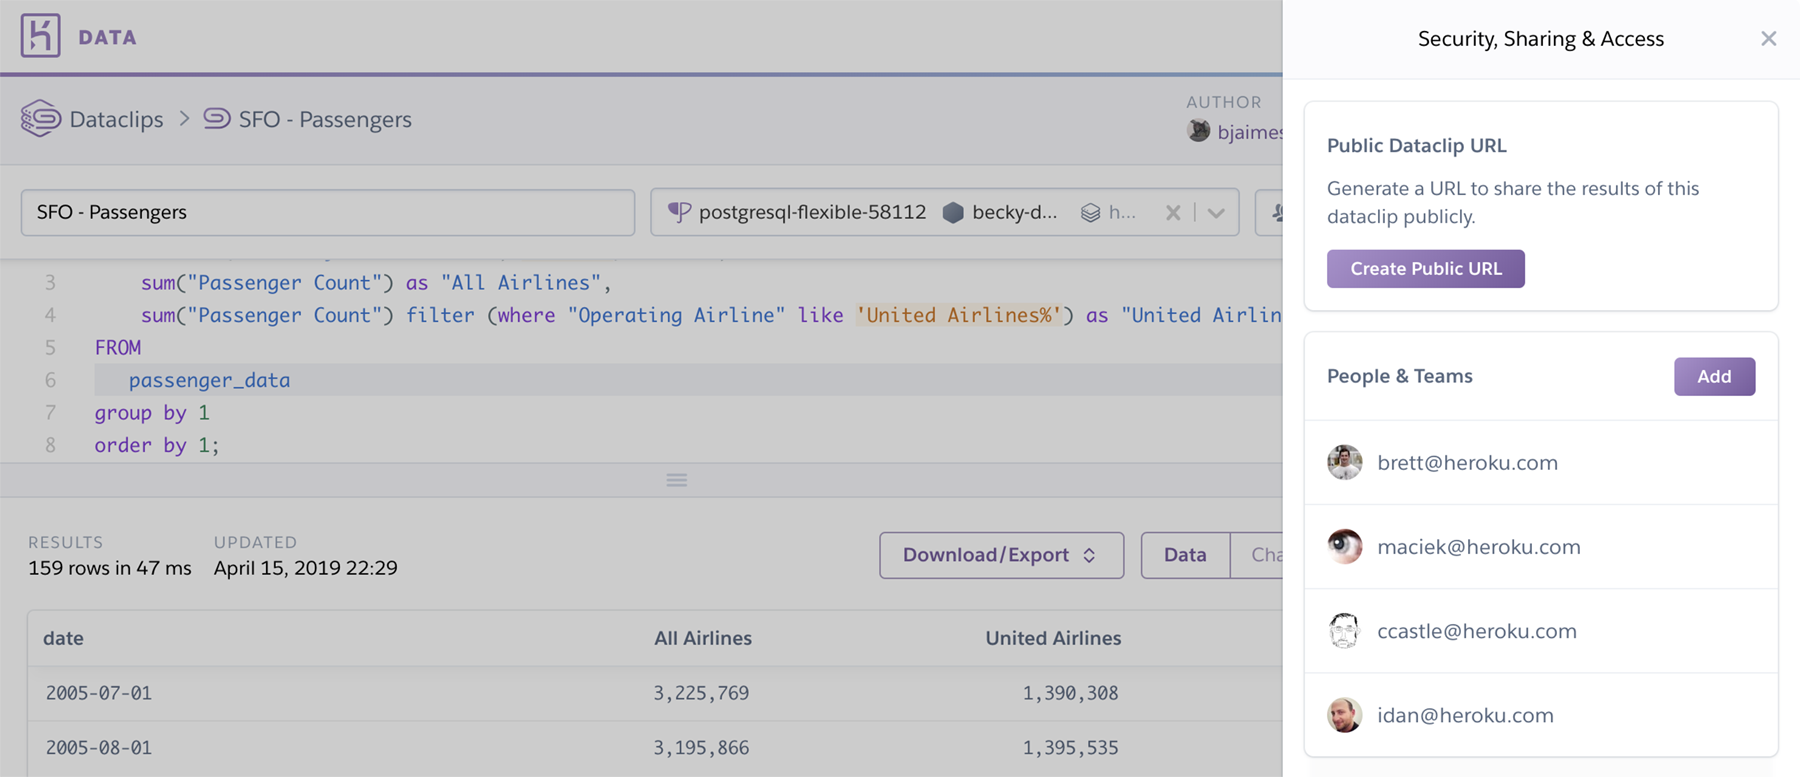Expand the datastore selector dropdown arrow
1800x777 pixels.
(x=1216, y=212)
